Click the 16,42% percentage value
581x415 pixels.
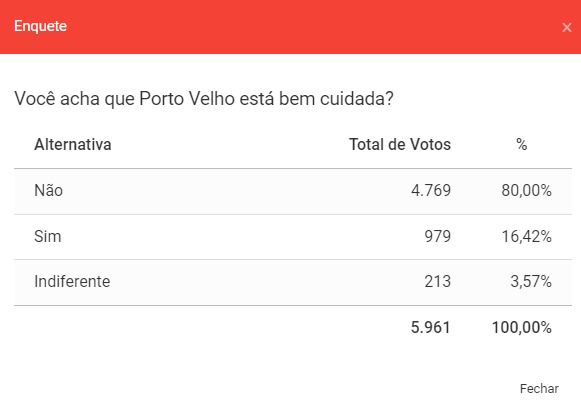527,236
